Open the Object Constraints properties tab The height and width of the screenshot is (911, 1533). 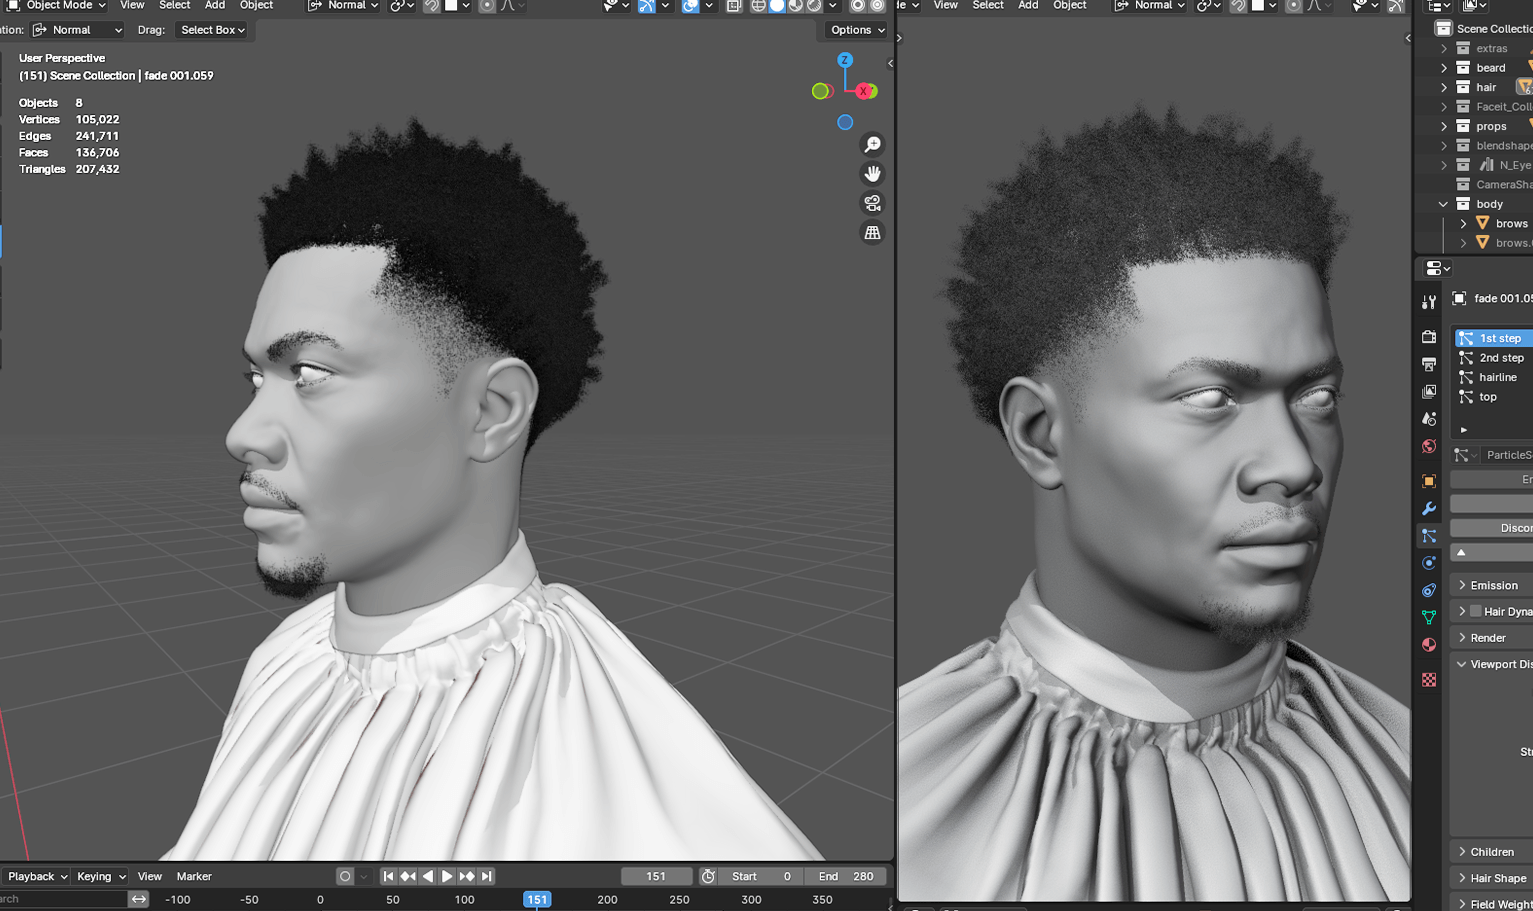[1429, 590]
